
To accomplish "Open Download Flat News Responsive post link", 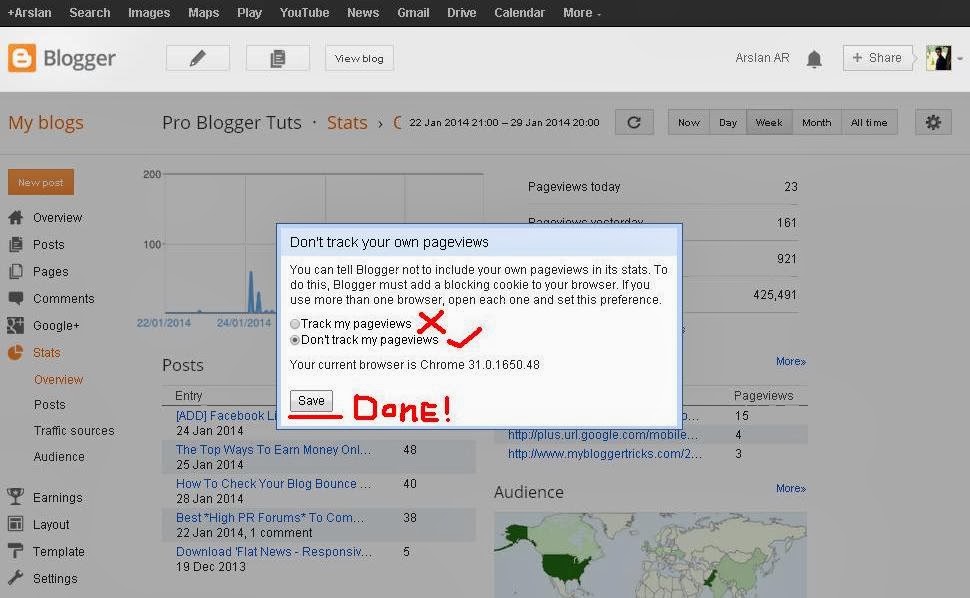I will point(274,552).
